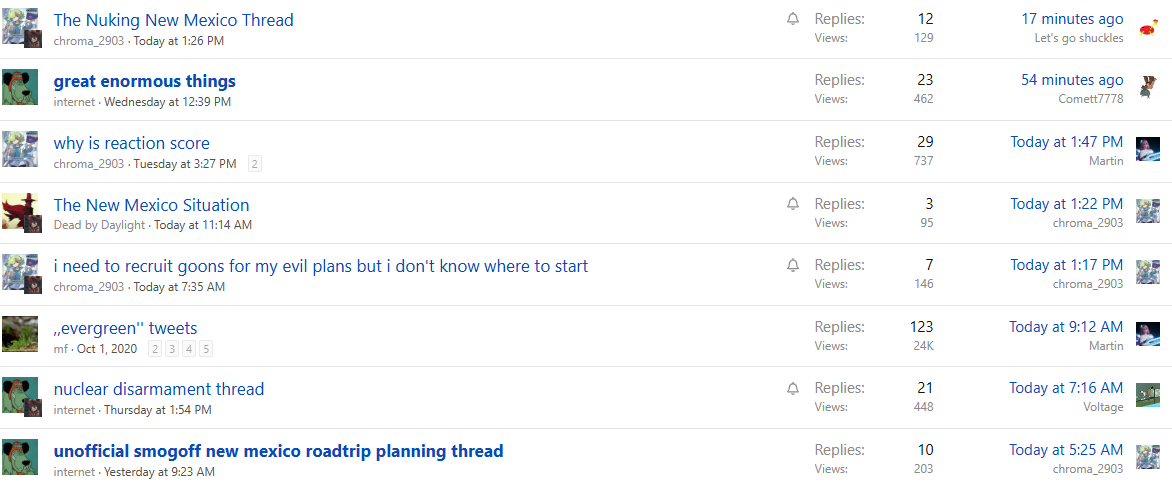This screenshot has height=488, width=1172.
Task: Open page 3 of evergreen tweets thread
Action: [x=172, y=349]
